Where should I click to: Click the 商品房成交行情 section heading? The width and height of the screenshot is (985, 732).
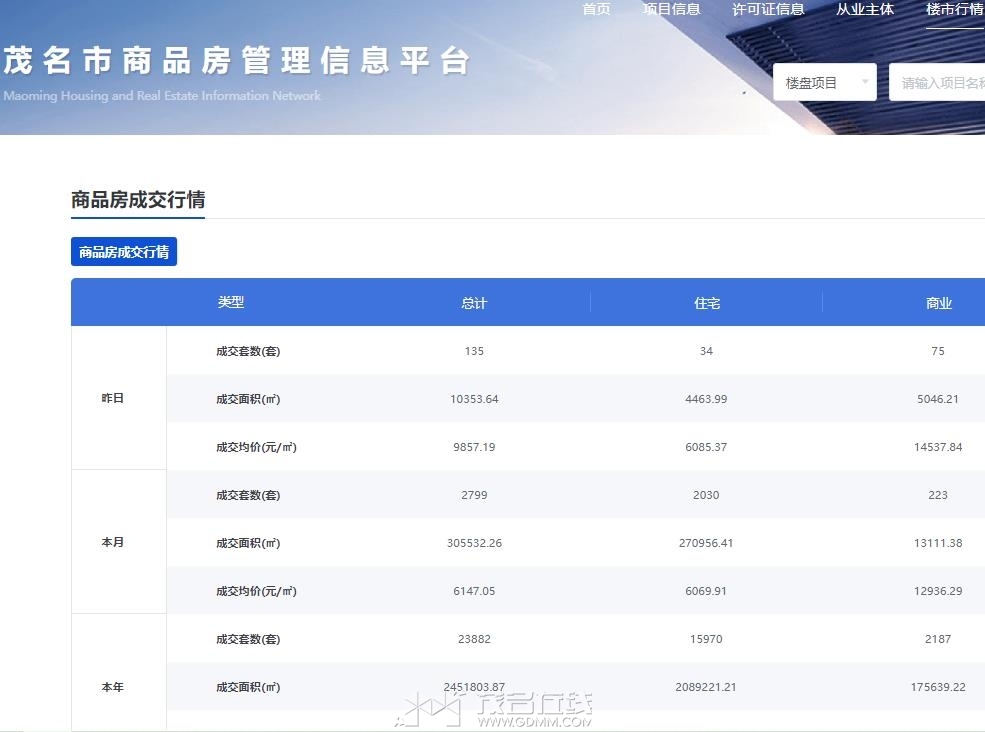[138, 200]
